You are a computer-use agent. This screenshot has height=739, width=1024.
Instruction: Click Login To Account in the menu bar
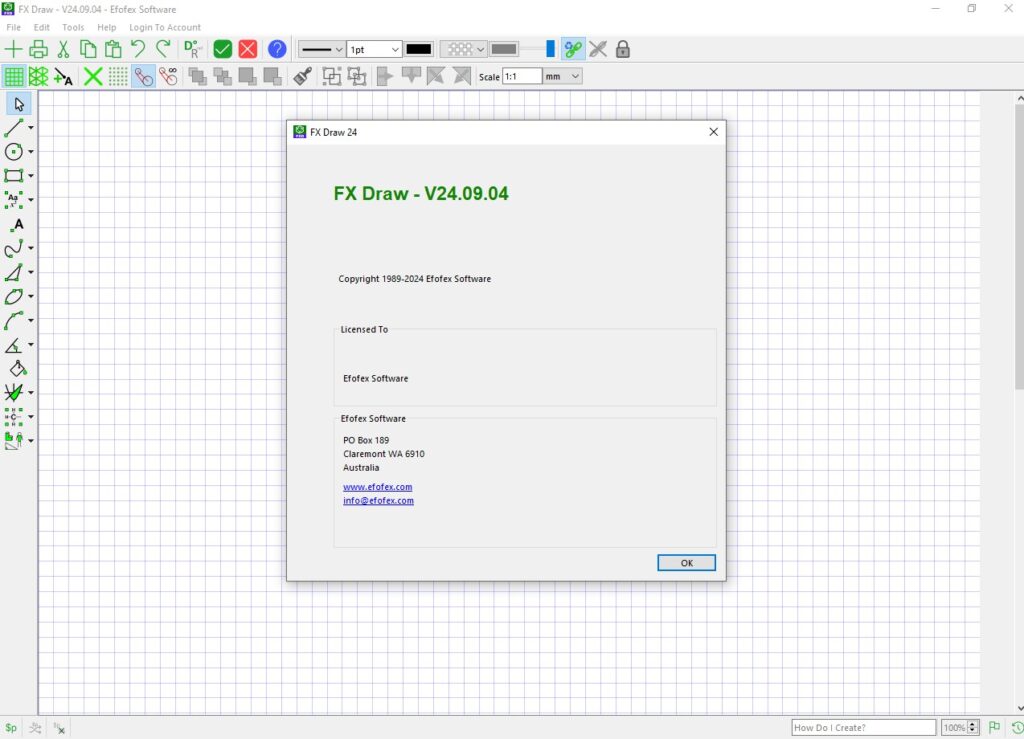165,27
